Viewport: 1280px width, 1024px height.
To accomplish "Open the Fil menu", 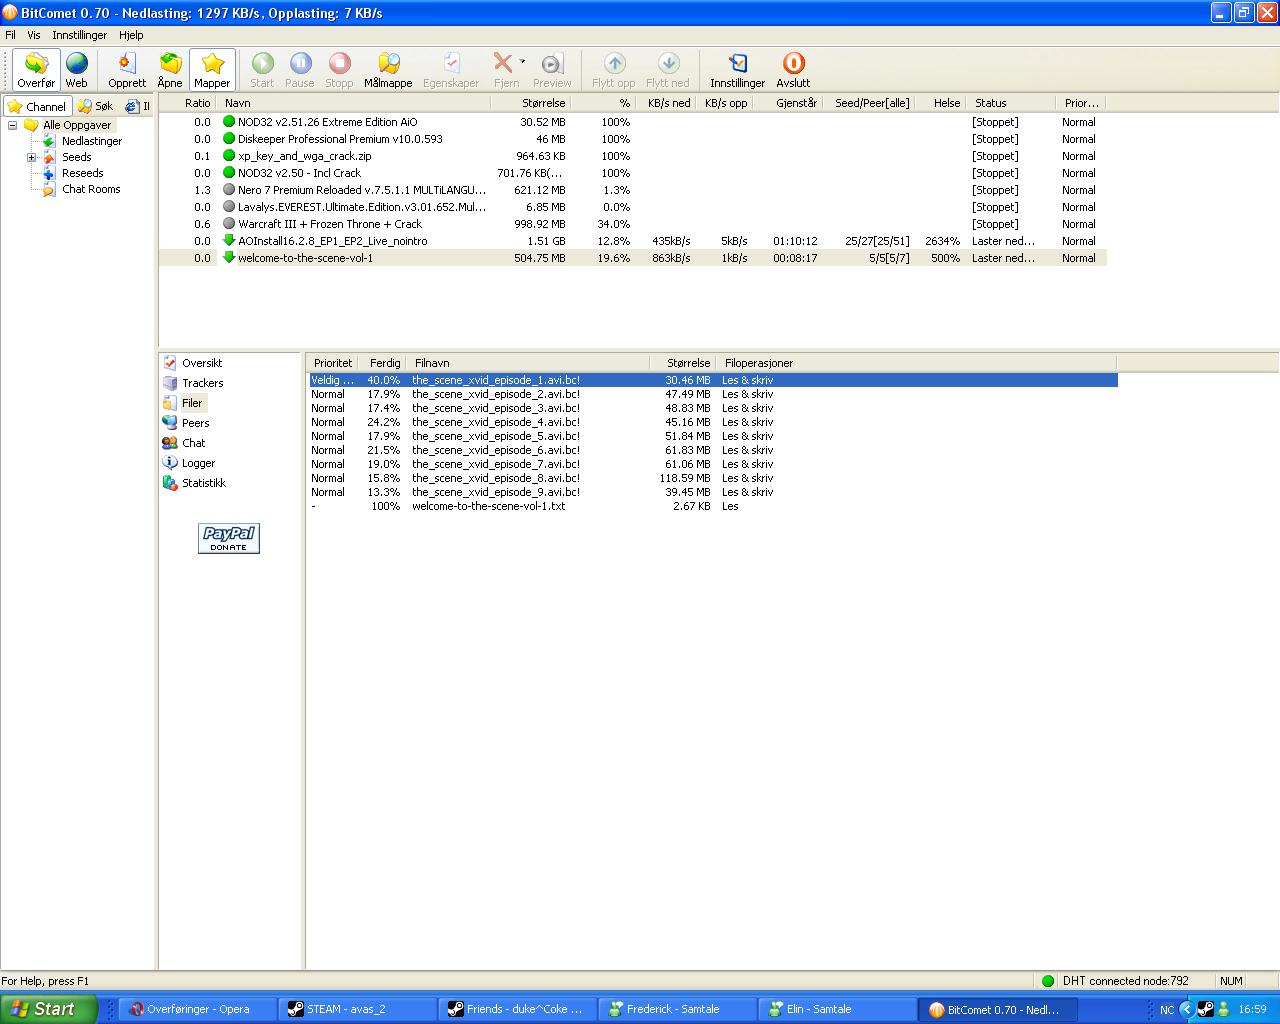I will point(10,35).
